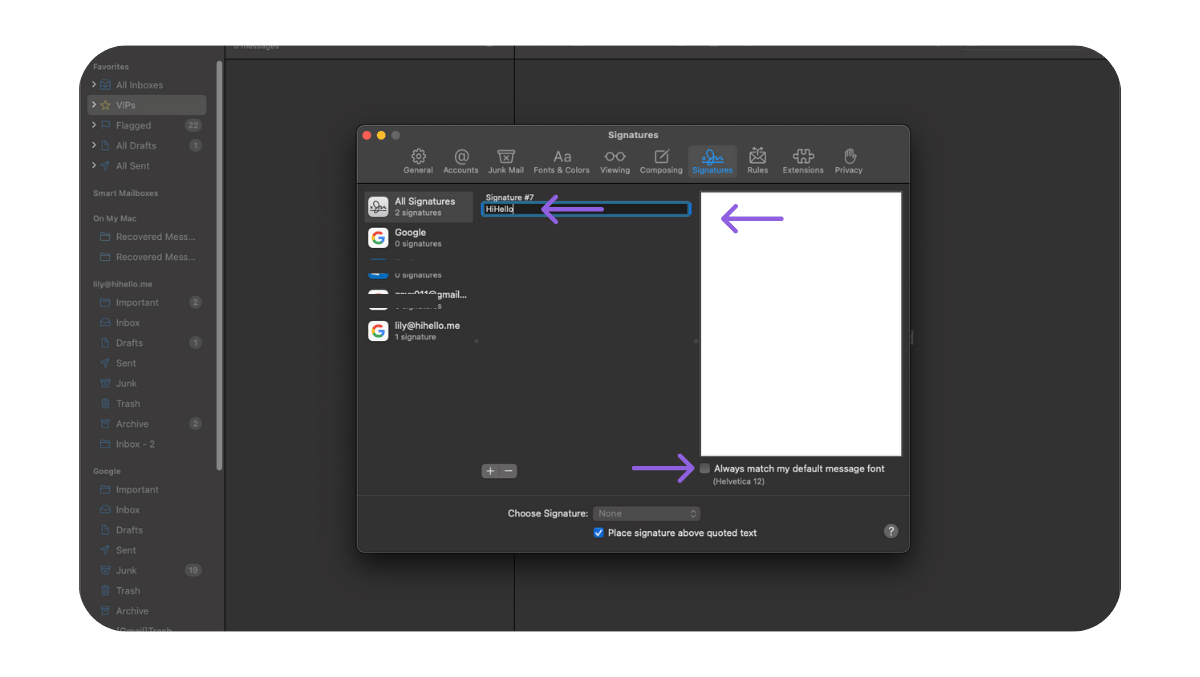Select the Google account with 0 signatures
This screenshot has width=1200, height=677.
418,238
